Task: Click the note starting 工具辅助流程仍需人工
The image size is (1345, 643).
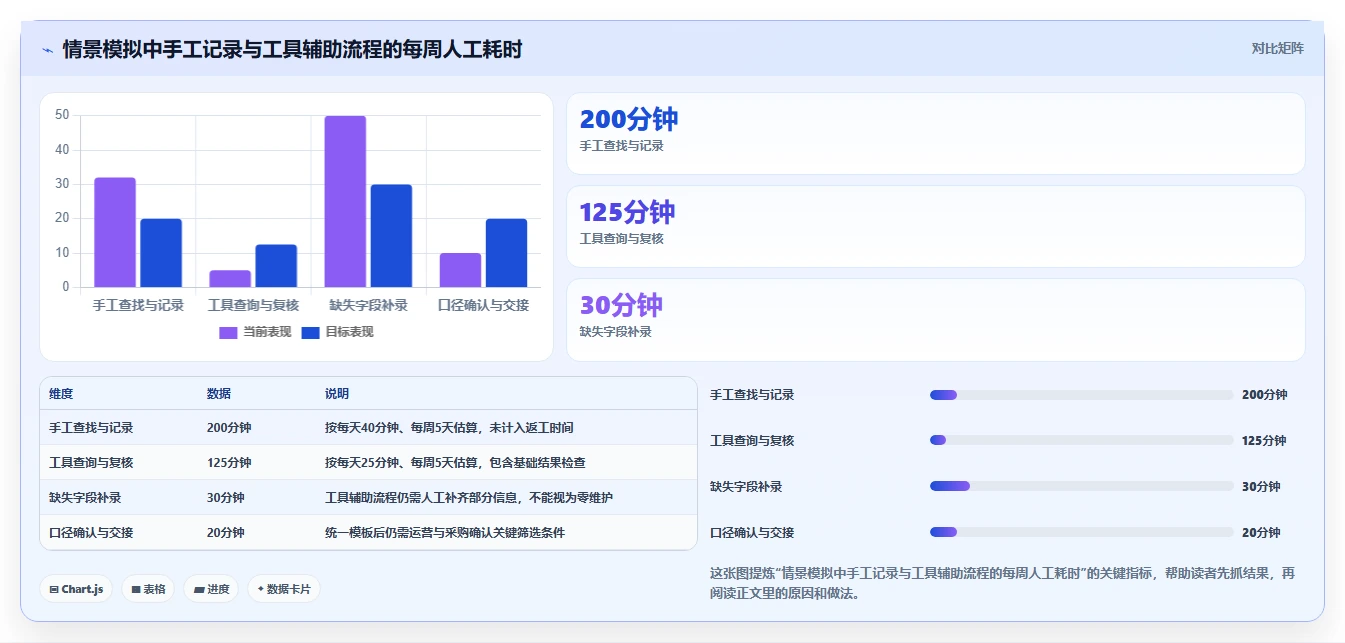Action: [x=469, y=497]
